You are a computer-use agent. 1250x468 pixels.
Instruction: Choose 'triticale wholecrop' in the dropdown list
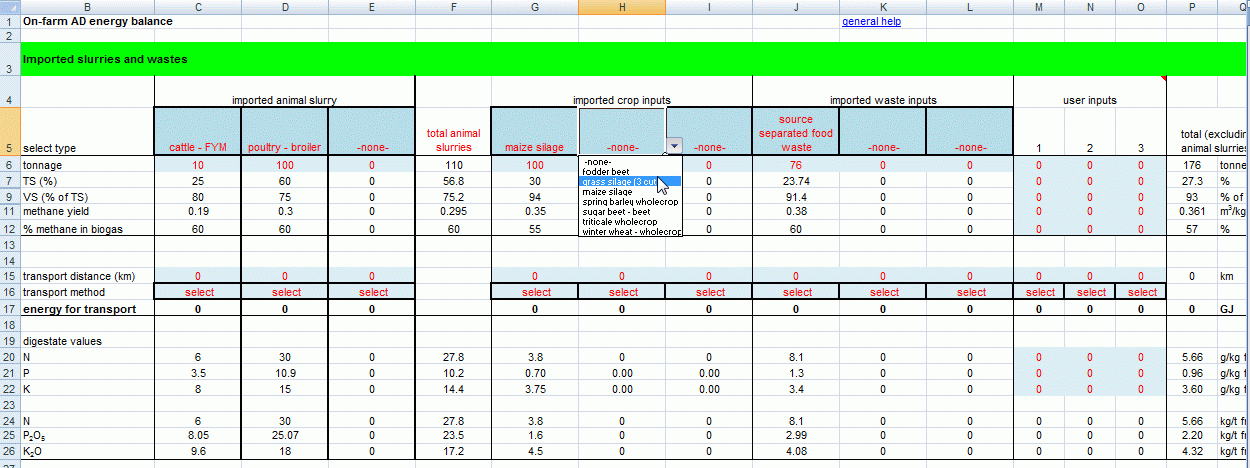click(x=622, y=222)
